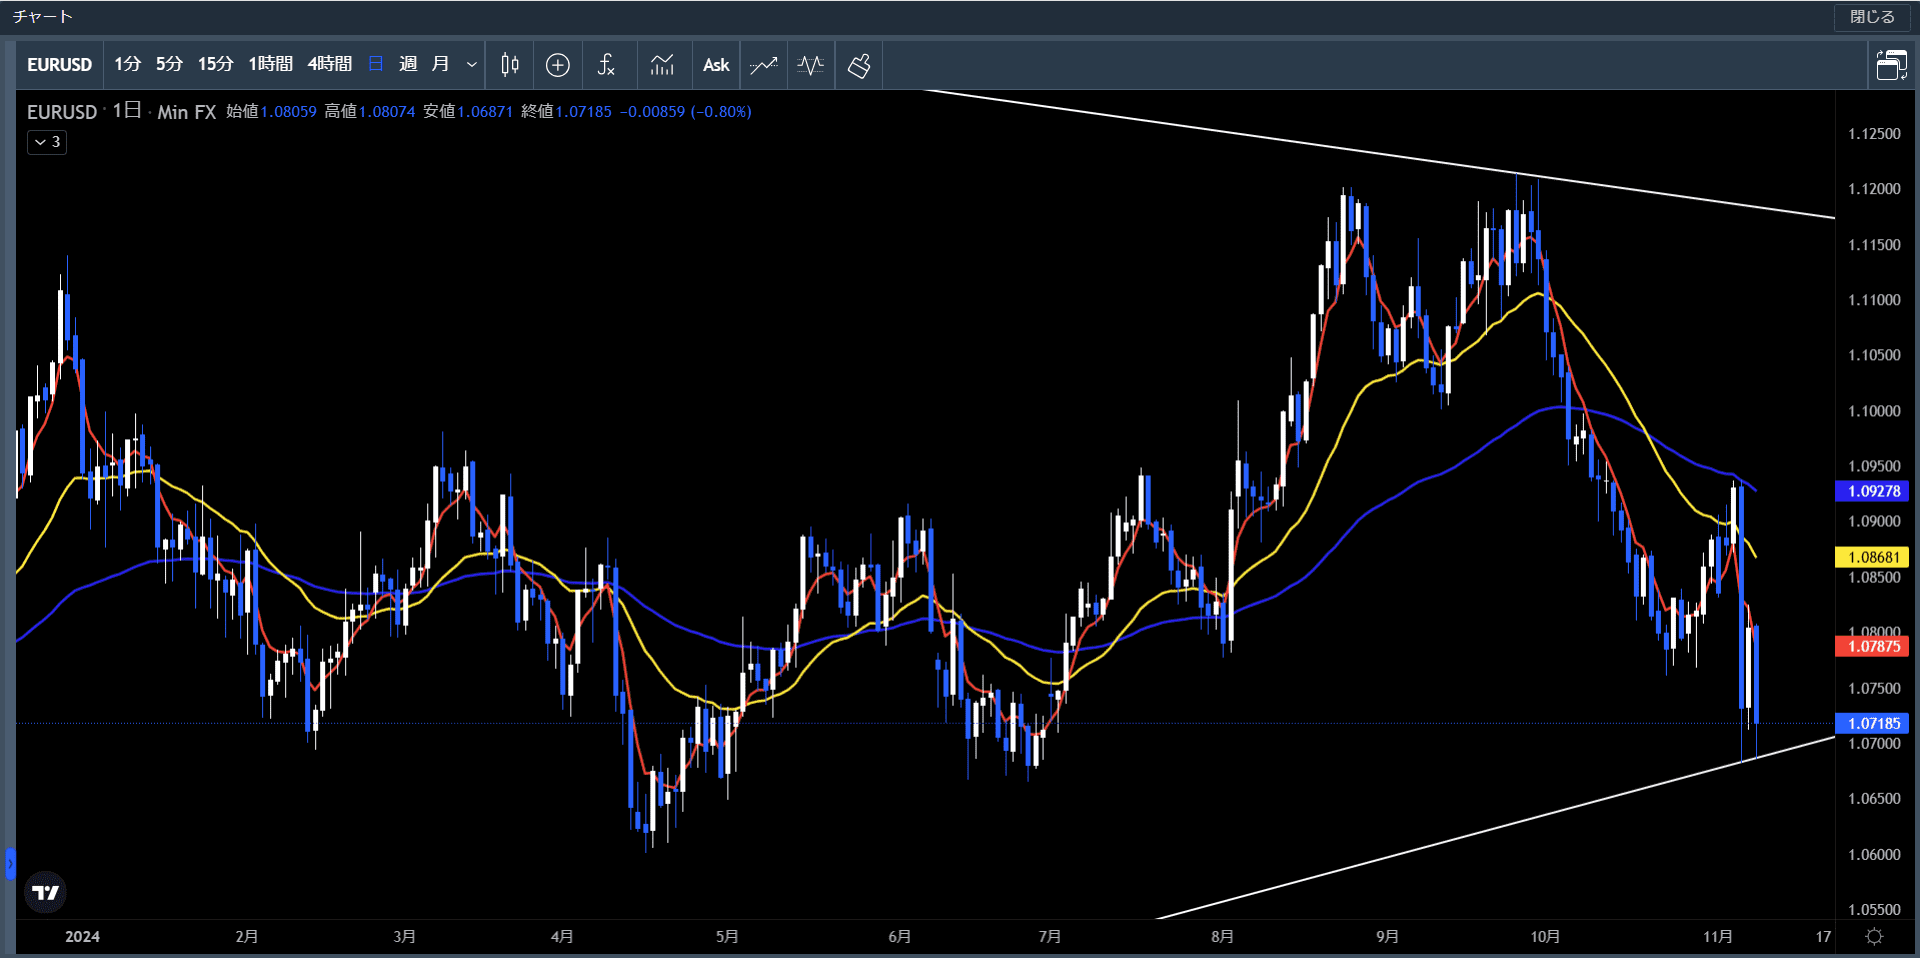
Task: Switch to the 1分 timeframe
Action: point(127,64)
